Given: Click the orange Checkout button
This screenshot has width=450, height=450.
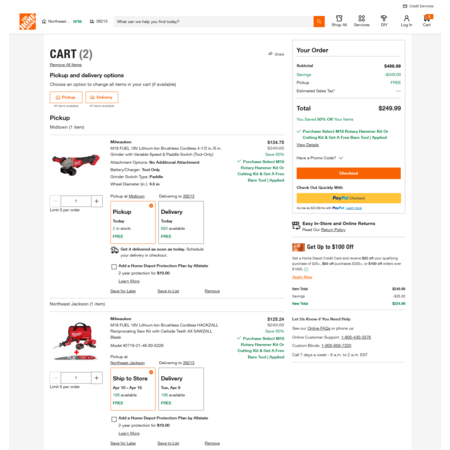Looking at the screenshot, I should 349,173.
